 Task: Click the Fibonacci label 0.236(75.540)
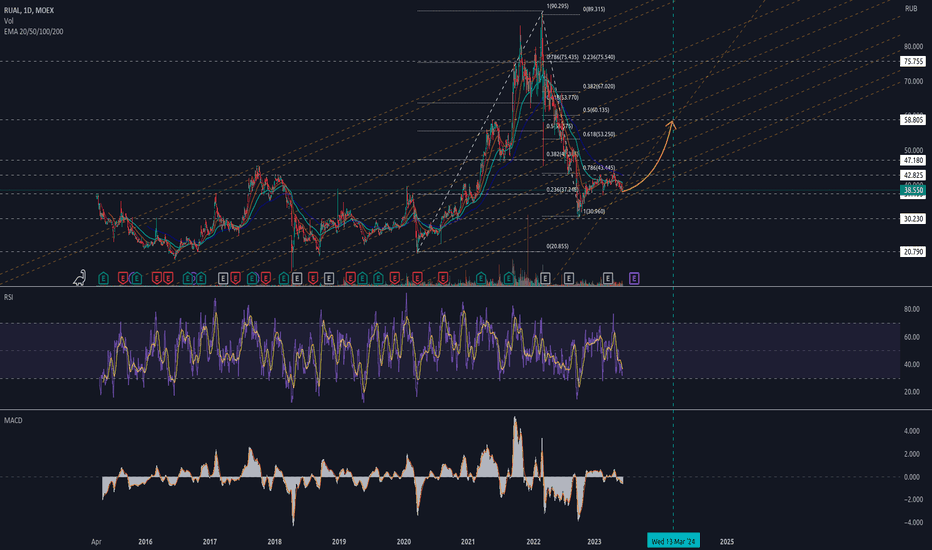click(x=599, y=57)
